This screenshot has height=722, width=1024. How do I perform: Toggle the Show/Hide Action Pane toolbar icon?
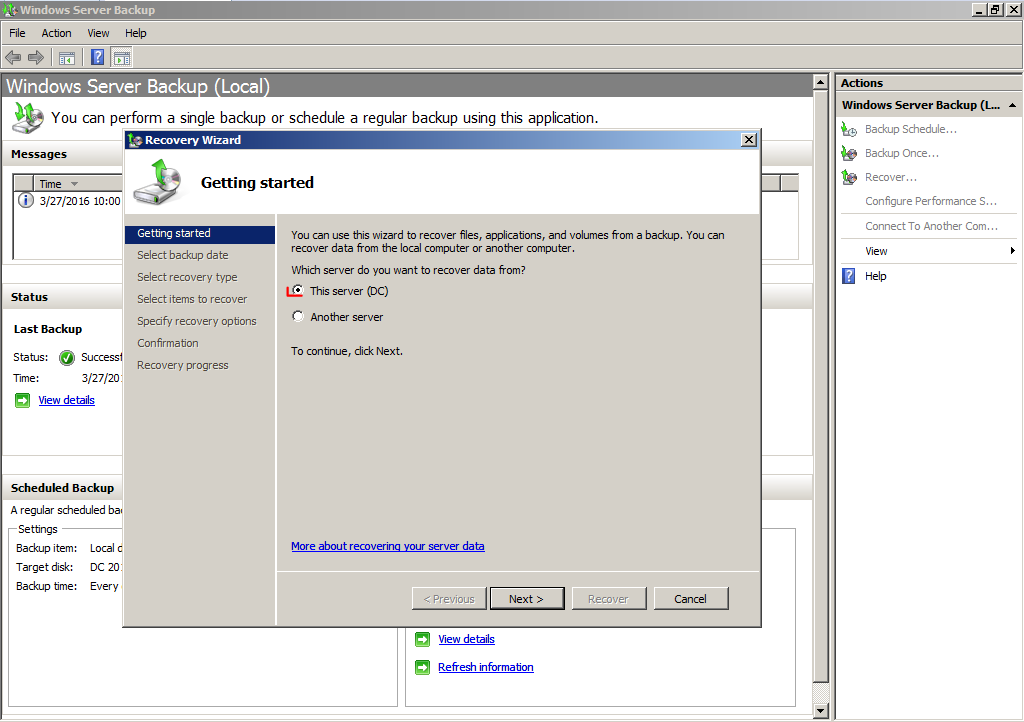[x=121, y=57]
